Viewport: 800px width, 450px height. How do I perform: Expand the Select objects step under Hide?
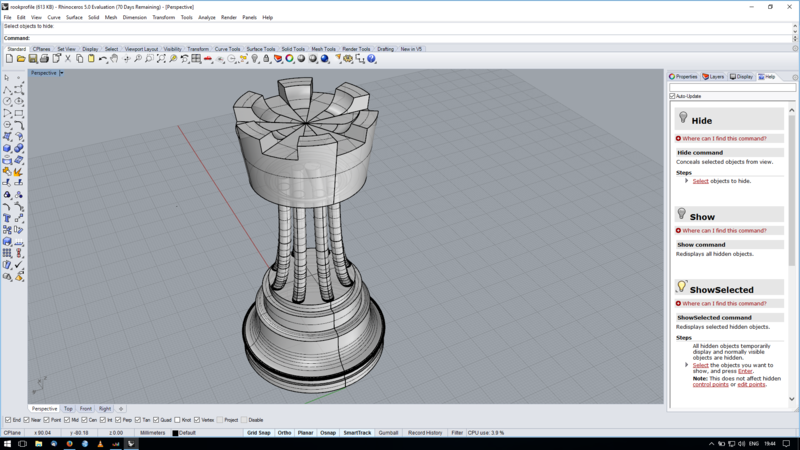pyautogui.click(x=687, y=181)
